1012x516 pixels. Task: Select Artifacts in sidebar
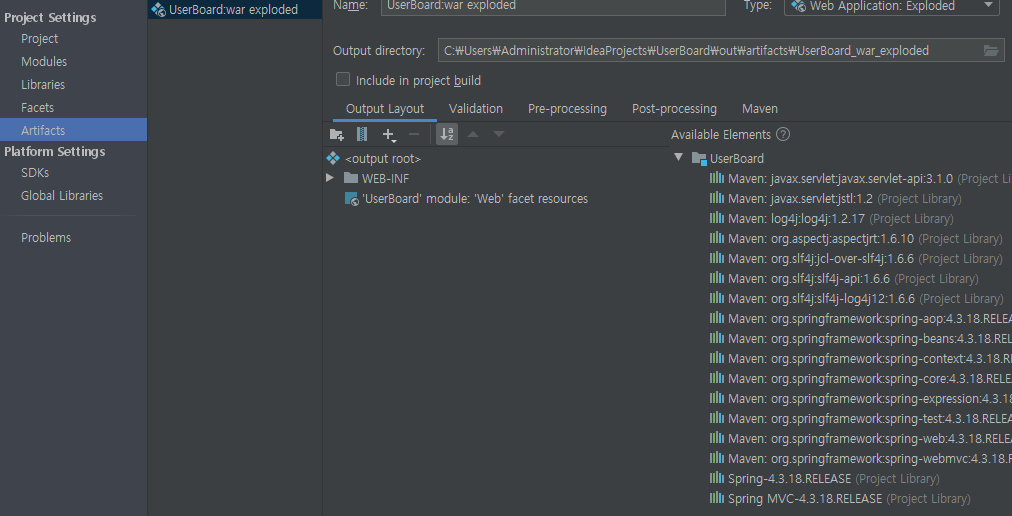pos(74,130)
